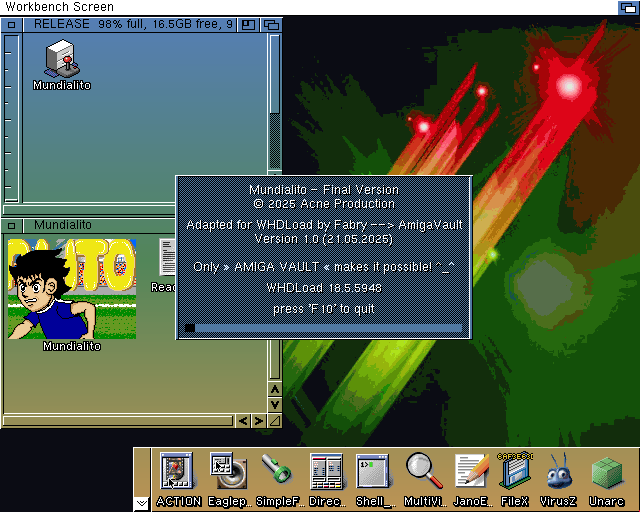
Task: Open FileX hex editor in dock
Action: pos(515,480)
